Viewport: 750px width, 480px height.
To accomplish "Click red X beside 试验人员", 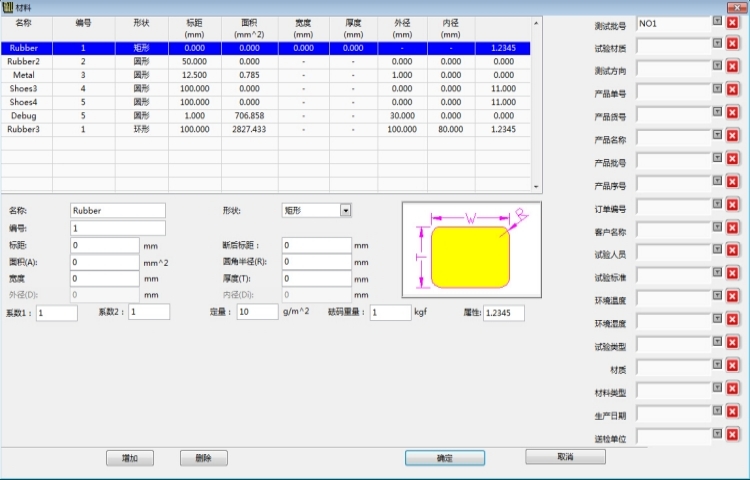I will pyautogui.click(x=732, y=254).
